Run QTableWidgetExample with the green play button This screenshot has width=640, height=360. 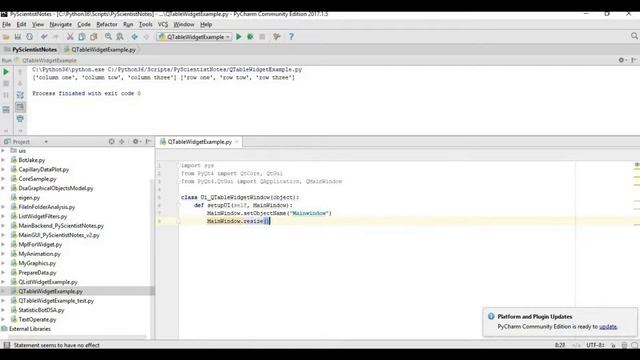tap(239, 37)
